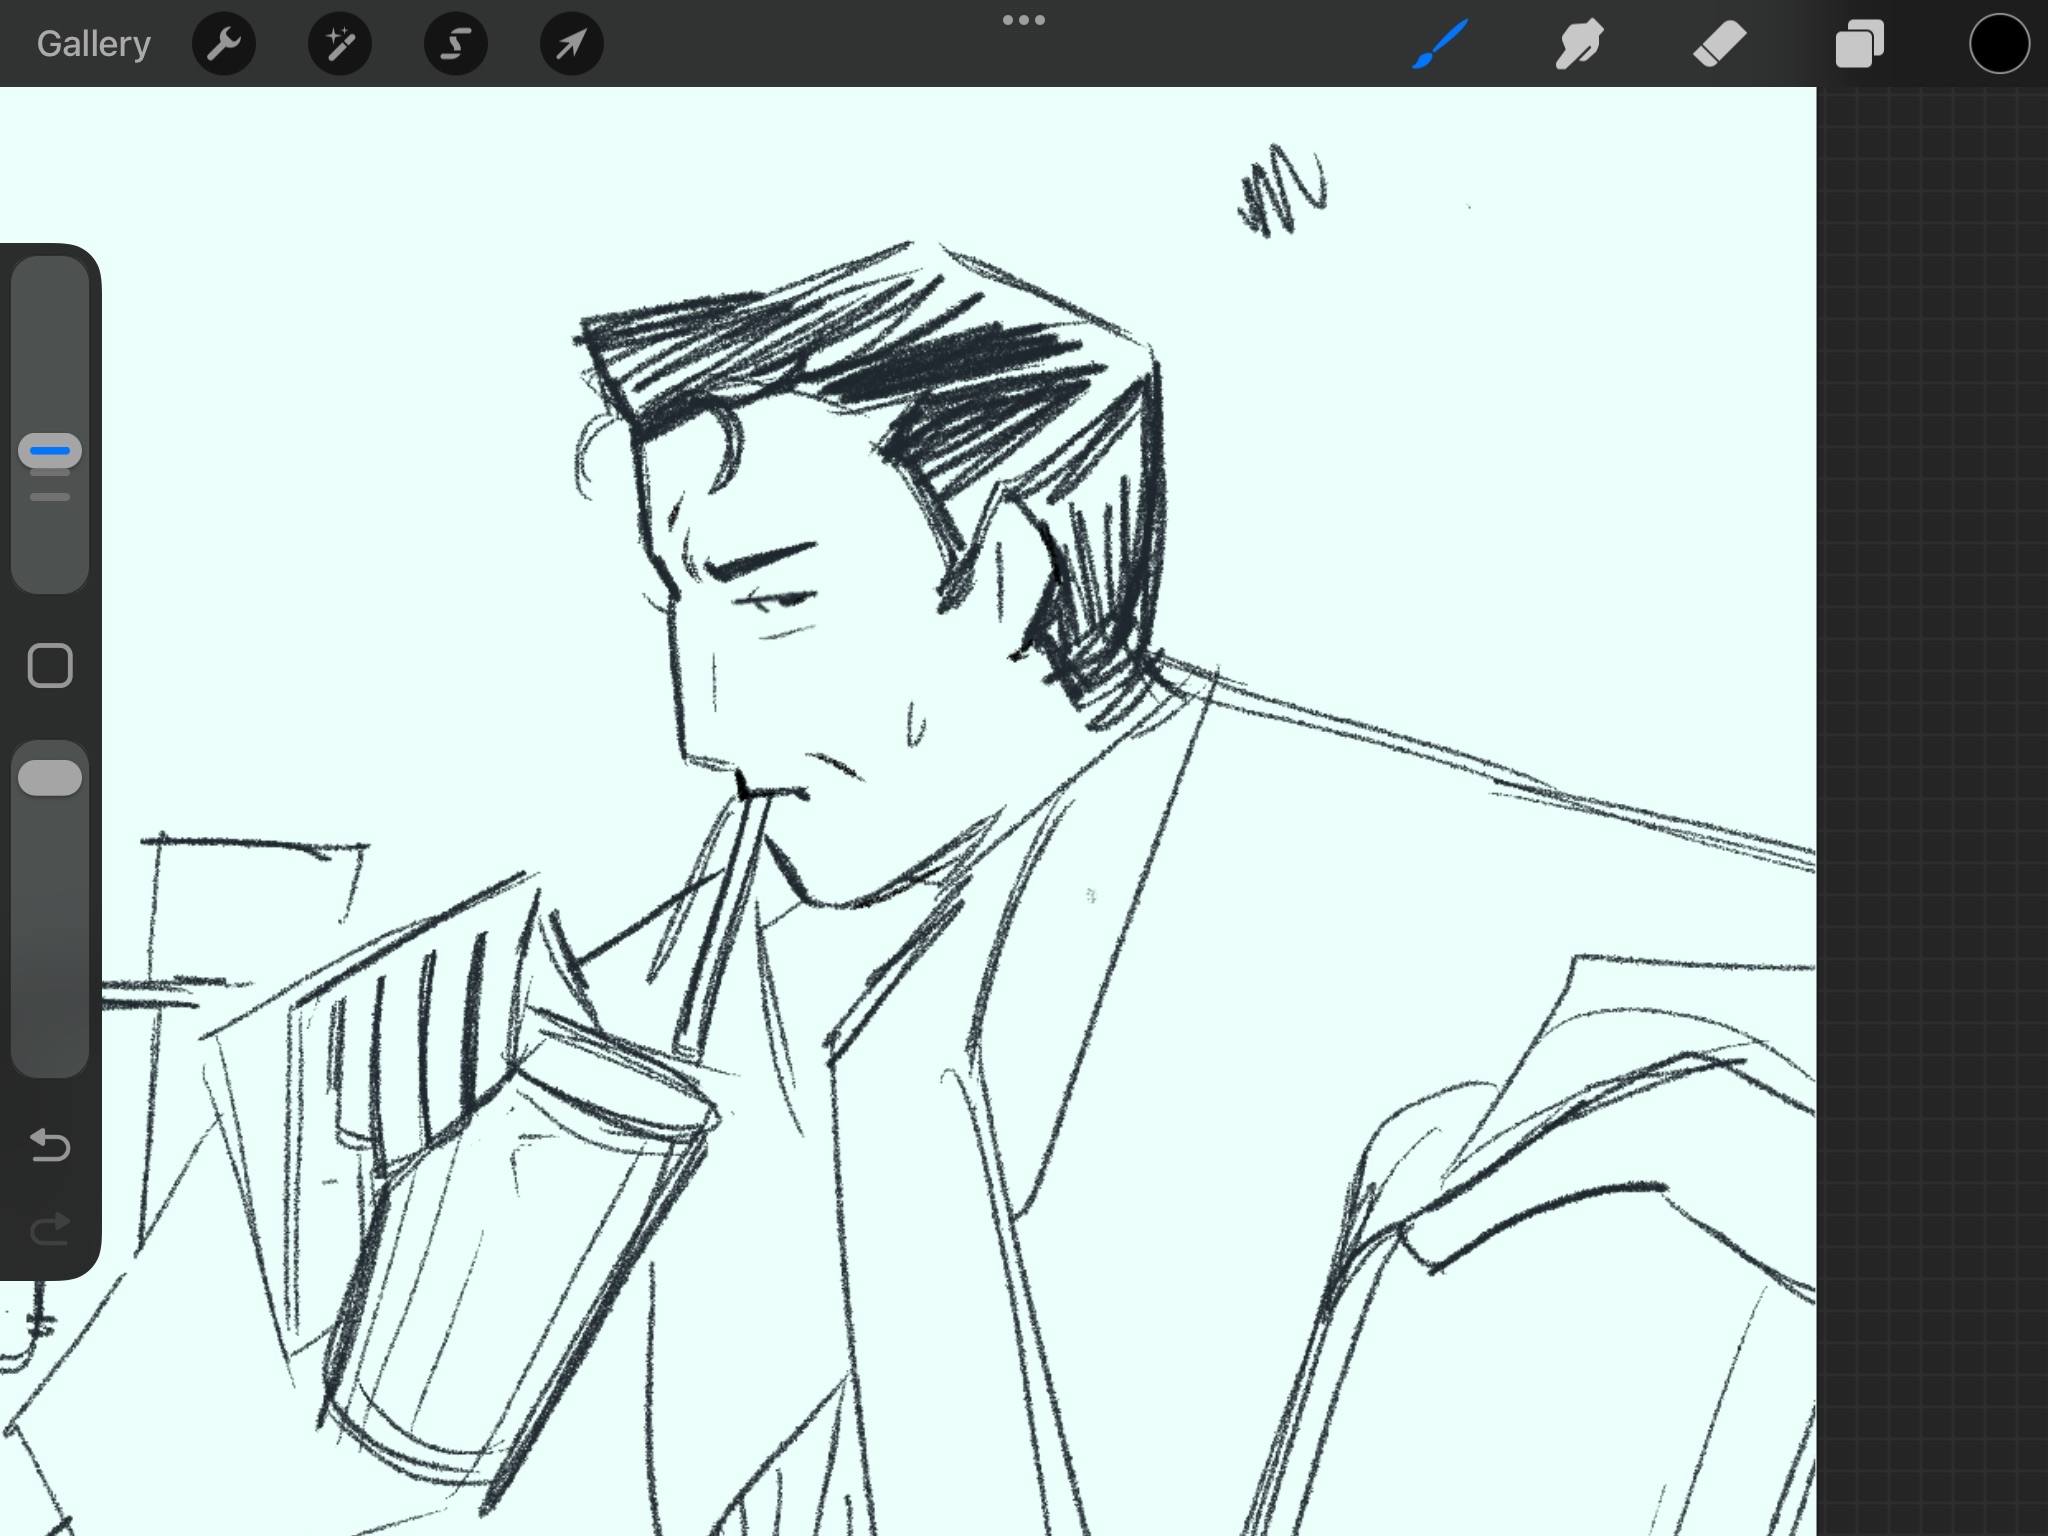Open the Layers panel
Viewport: 2048px width, 1536px height.
(x=1859, y=44)
